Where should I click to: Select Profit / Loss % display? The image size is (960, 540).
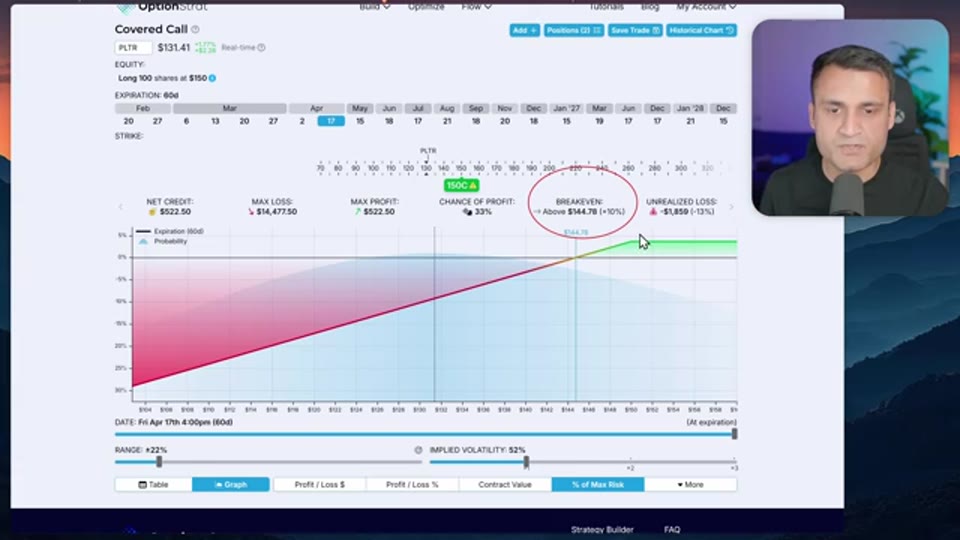(412, 484)
